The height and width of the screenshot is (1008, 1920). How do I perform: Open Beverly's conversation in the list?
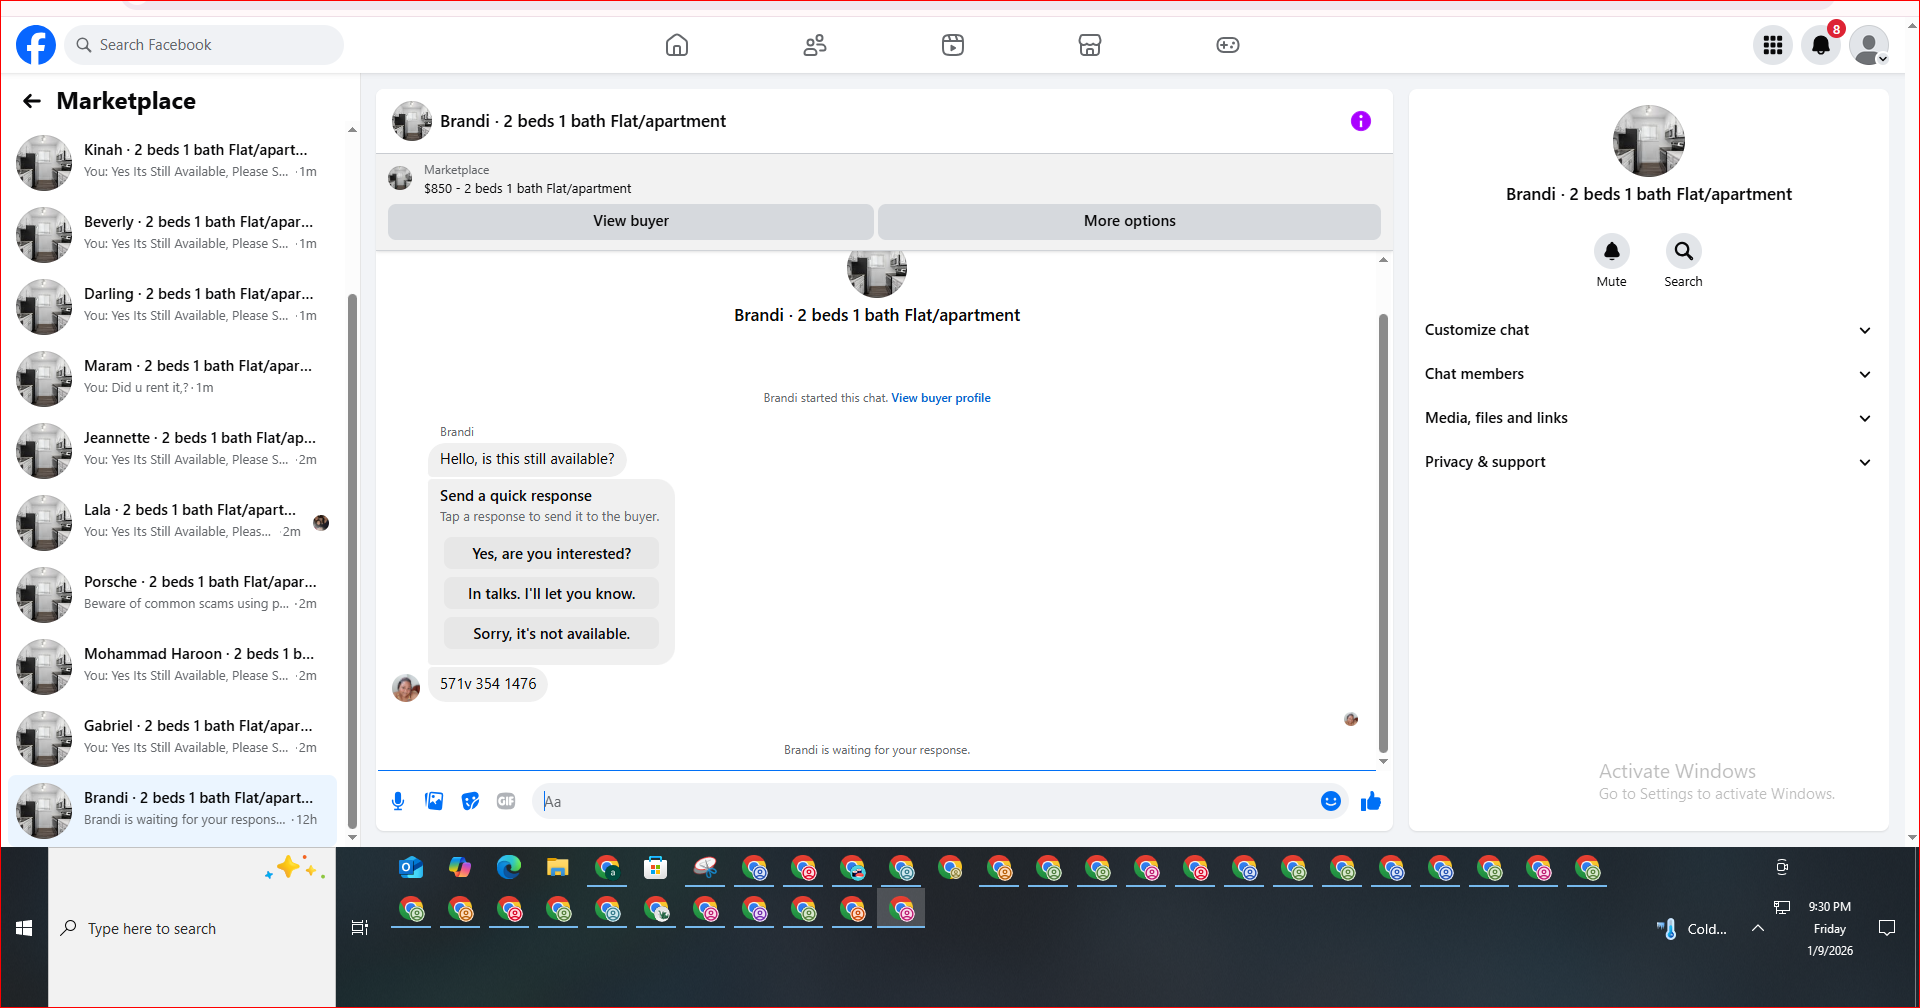pyautogui.click(x=173, y=234)
